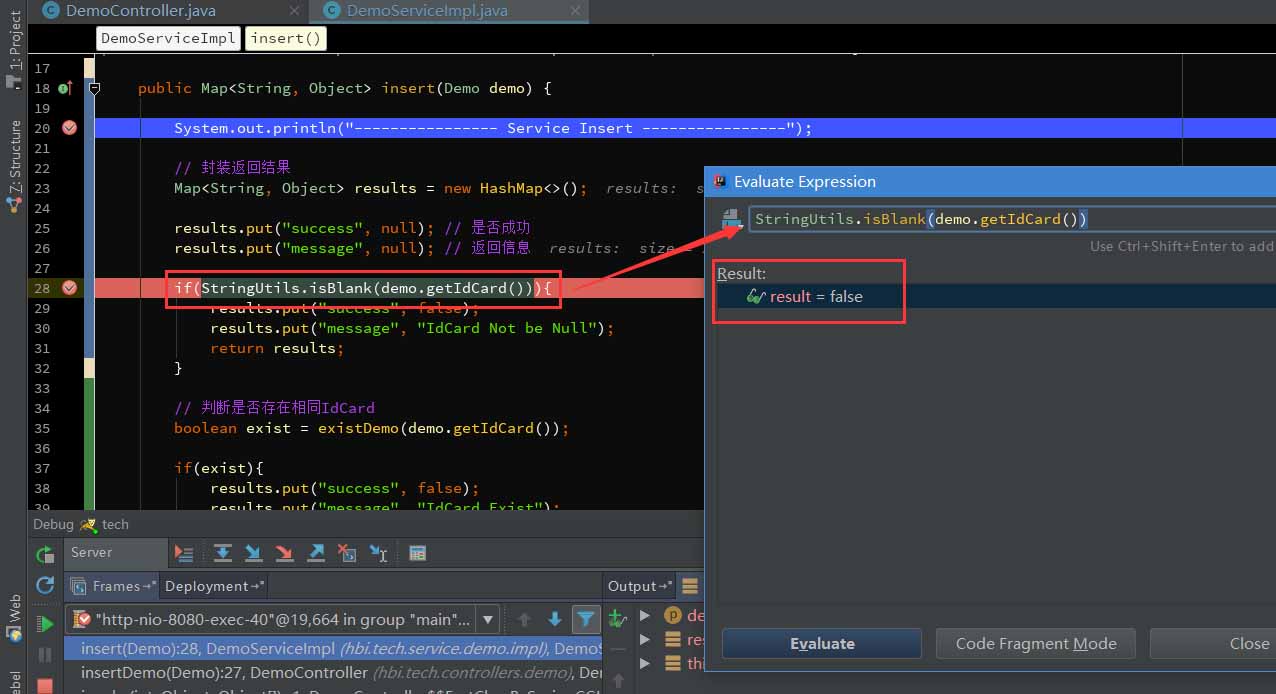Select the Output tab
1276x694 pixels.
[x=638, y=586]
